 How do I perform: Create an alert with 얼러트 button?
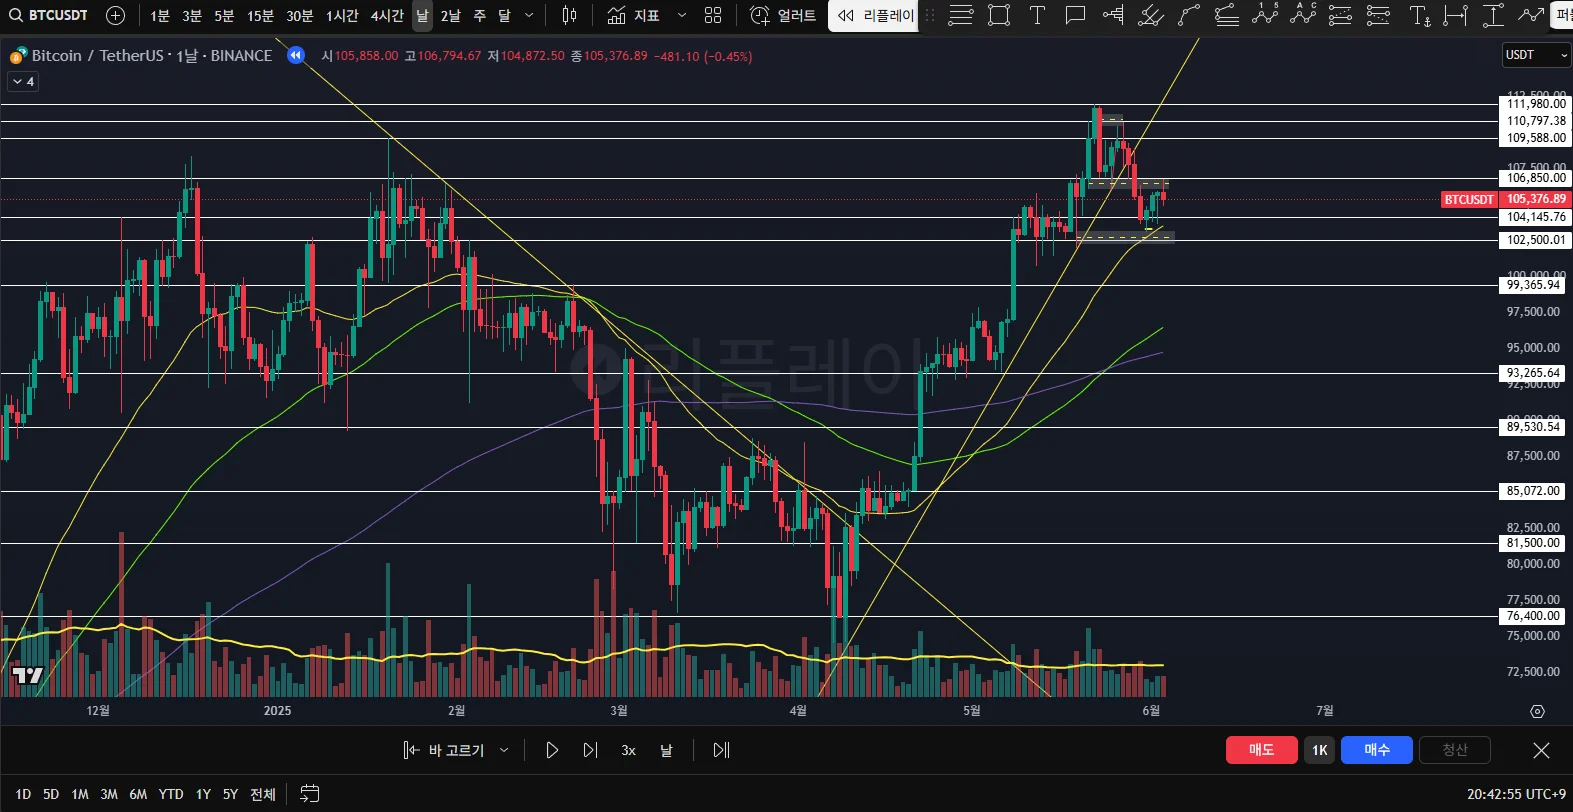click(x=783, y=15)
